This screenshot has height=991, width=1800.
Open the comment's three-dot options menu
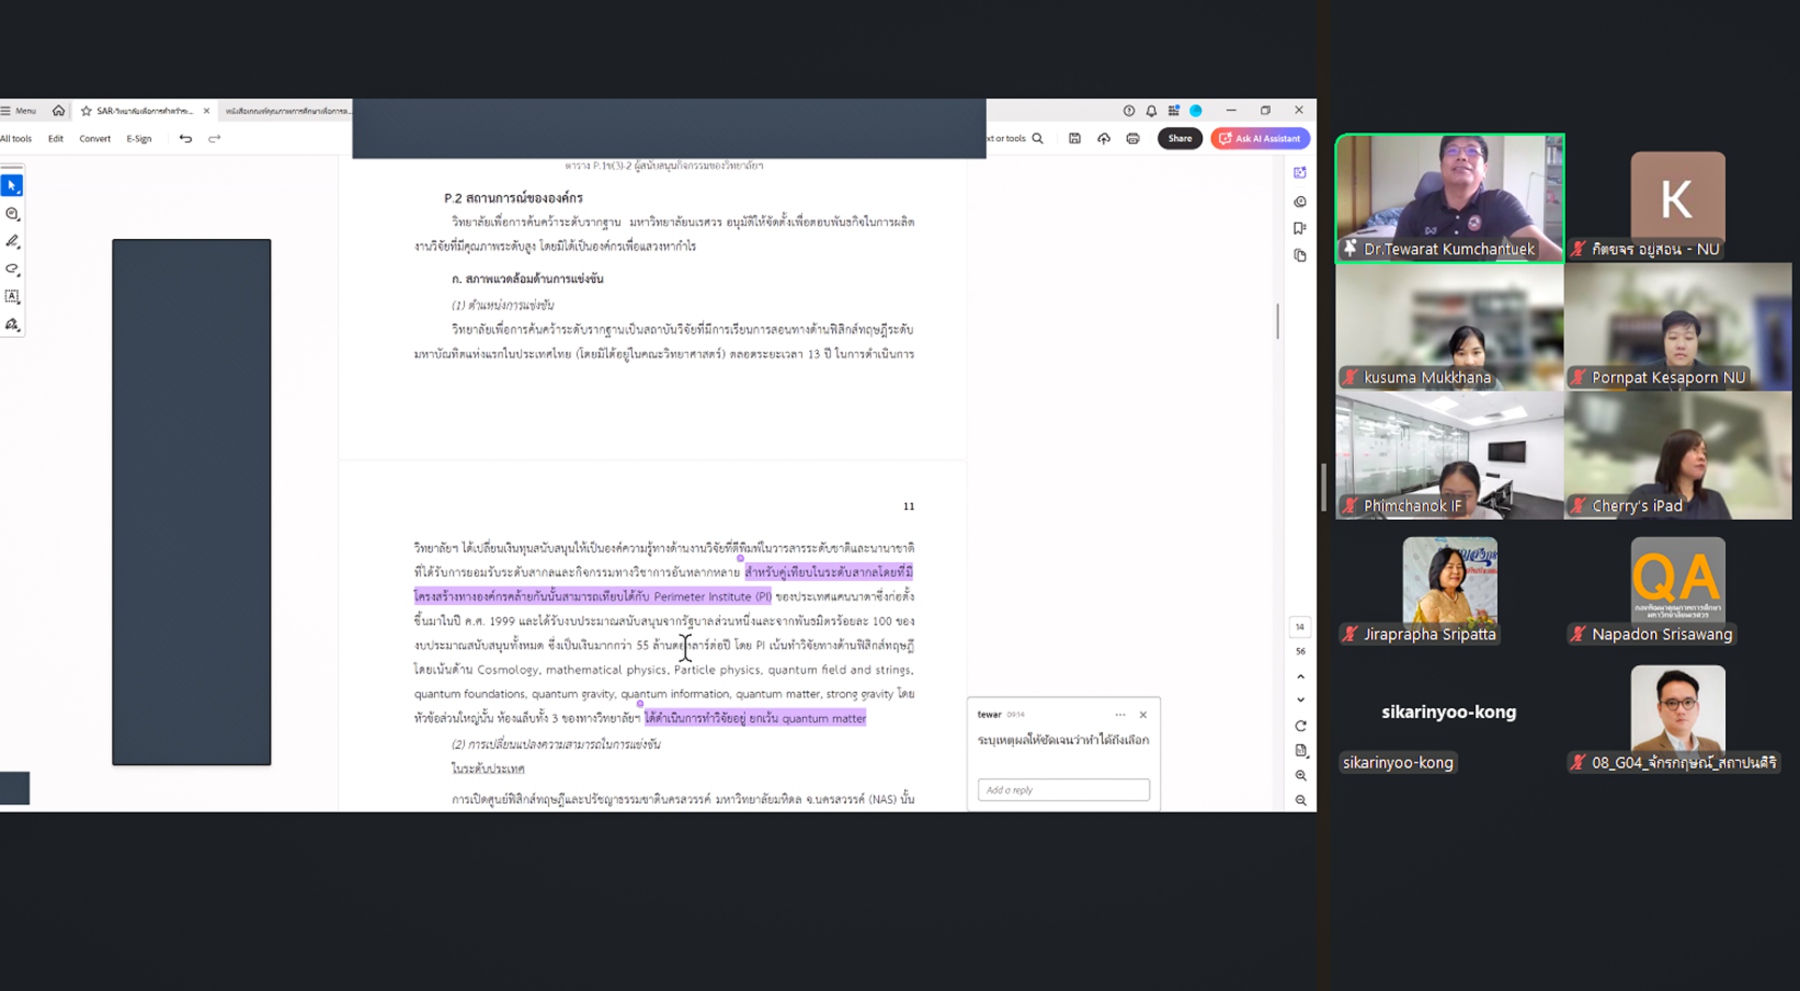pos(1120,715)
